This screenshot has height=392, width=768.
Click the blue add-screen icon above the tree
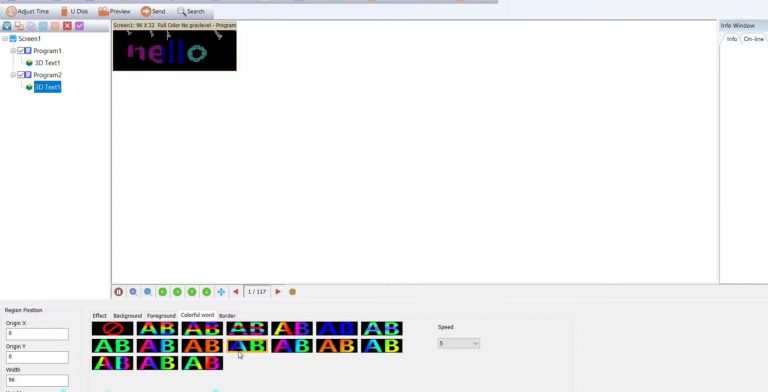tap(7, 26)
